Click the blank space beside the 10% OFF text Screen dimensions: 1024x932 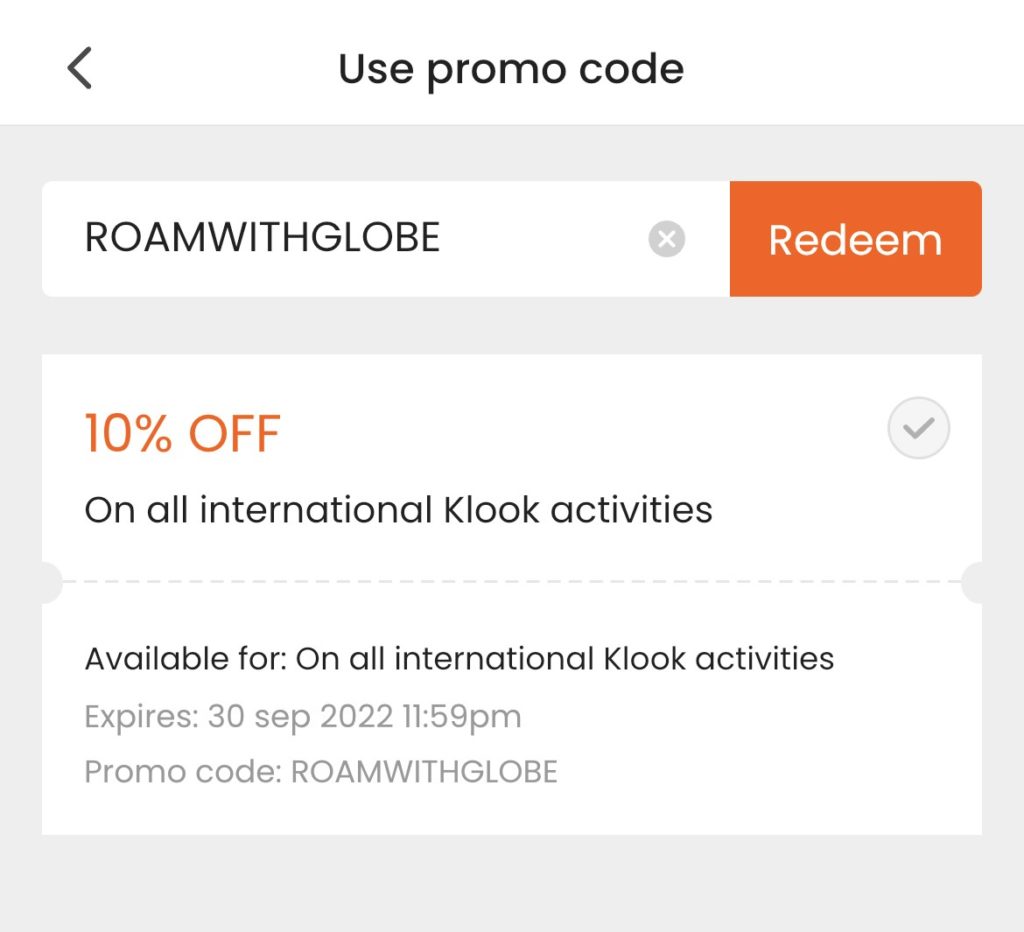581,433
